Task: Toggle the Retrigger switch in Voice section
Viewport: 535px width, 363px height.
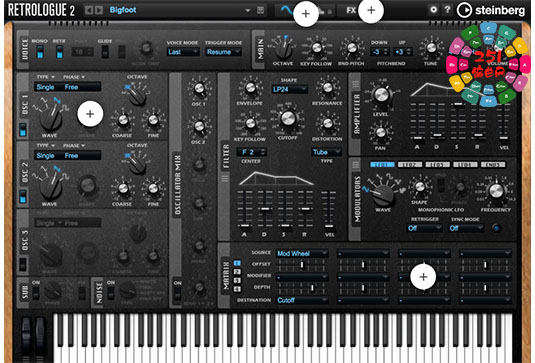Action: (x=59, y=52)
